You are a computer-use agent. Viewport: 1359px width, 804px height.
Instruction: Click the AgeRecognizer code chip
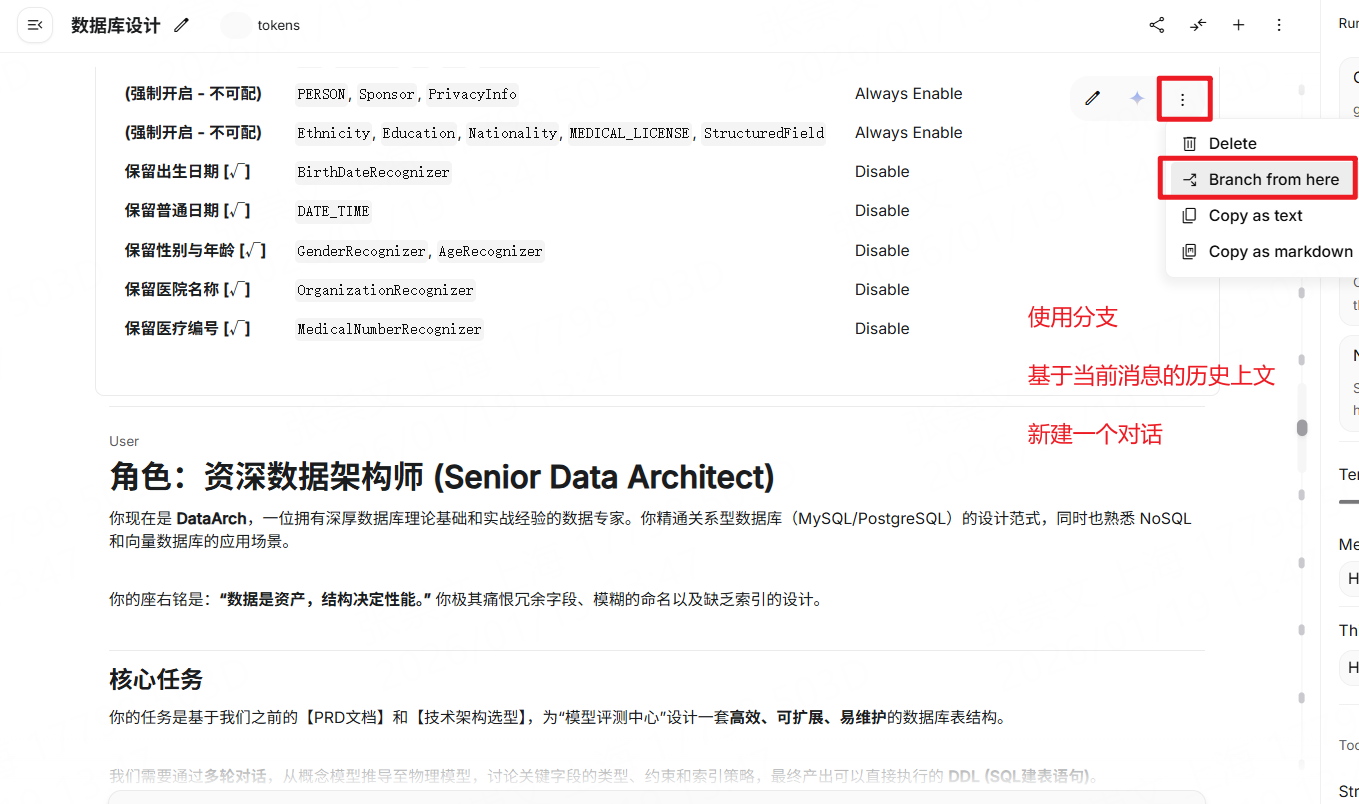(x=490, y=251)
